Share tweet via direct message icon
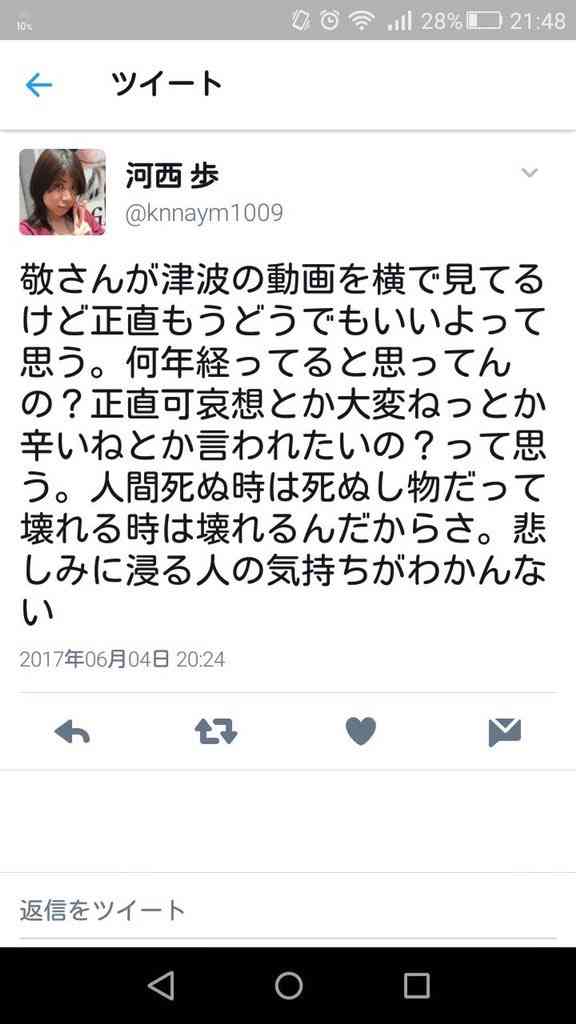576x1024 pixels. [505, 732]
